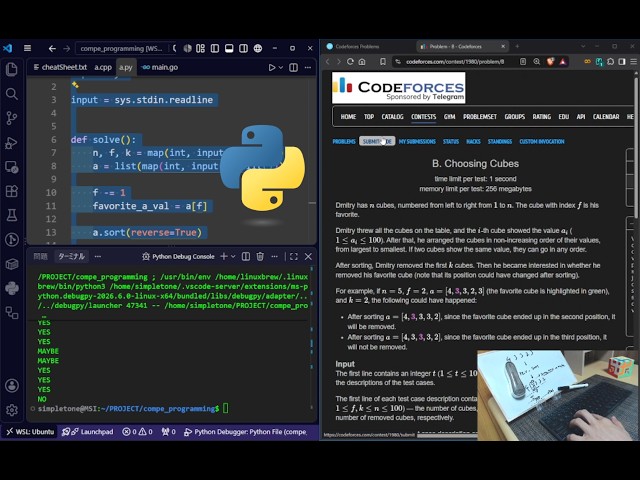Toggle the browser sidebar panel

pos(622,62)
